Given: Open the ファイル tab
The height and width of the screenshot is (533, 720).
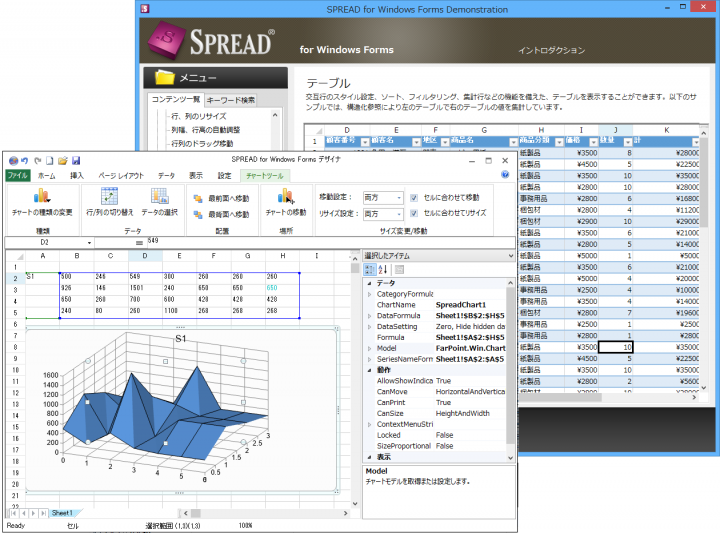Looking at the screenshot, I should pyautogui.click(x=18, y=175).
